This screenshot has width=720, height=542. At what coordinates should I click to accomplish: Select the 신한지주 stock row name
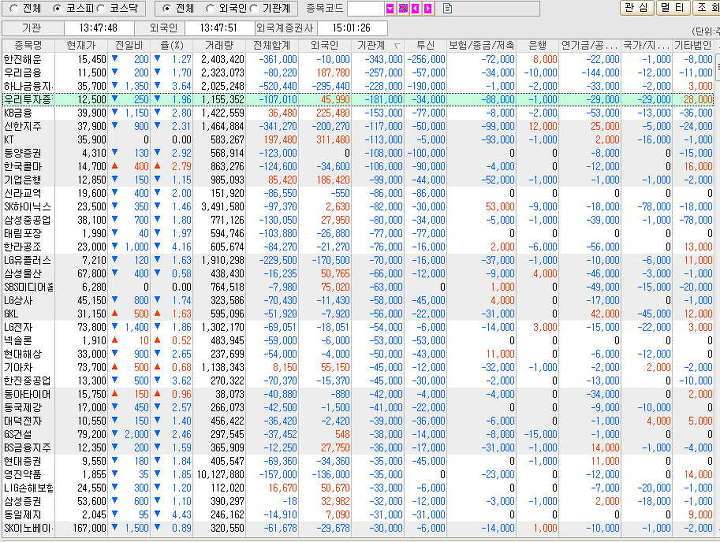tap(22, 126)
